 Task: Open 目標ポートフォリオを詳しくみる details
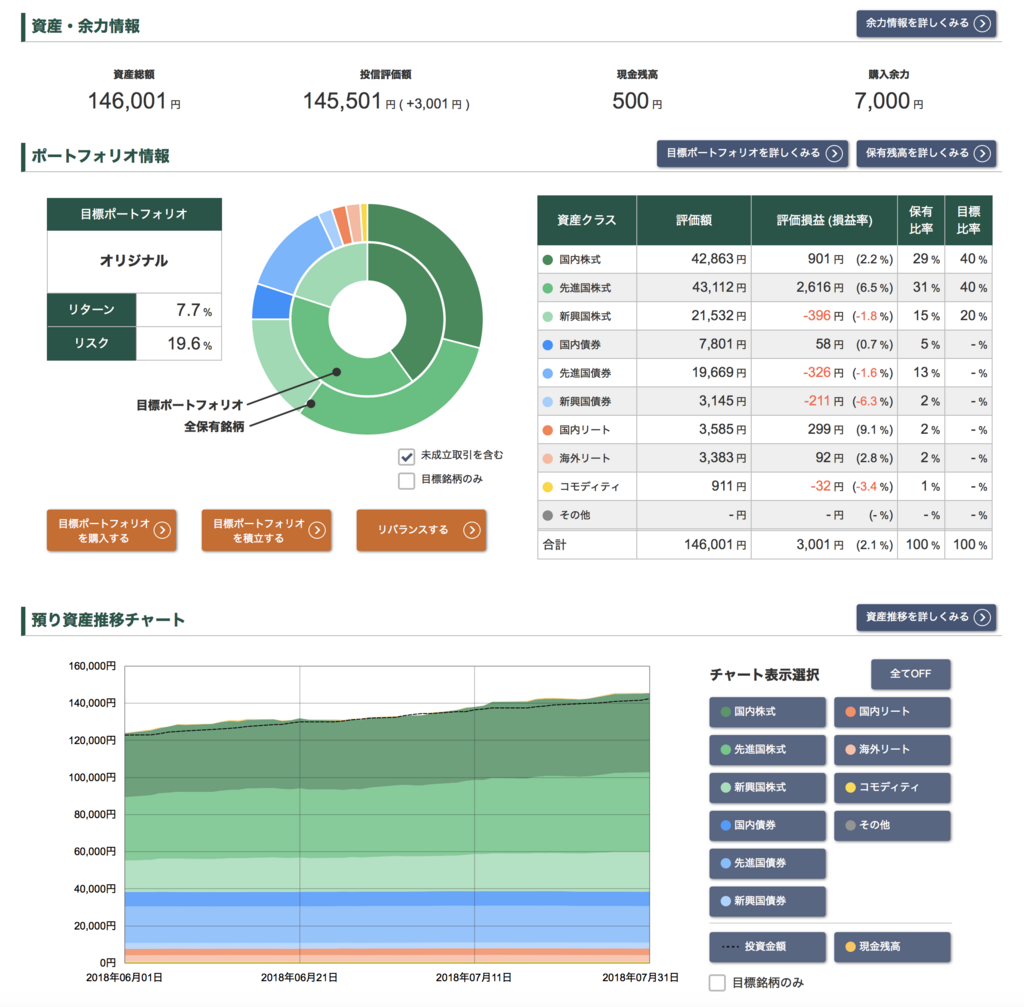(752, 153)
